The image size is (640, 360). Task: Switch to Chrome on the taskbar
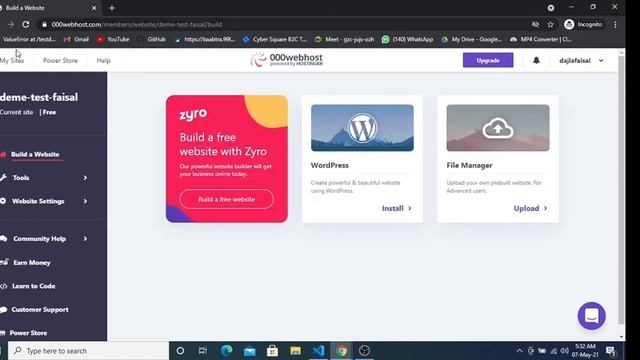pyautogui.click(x=342, y=351)
